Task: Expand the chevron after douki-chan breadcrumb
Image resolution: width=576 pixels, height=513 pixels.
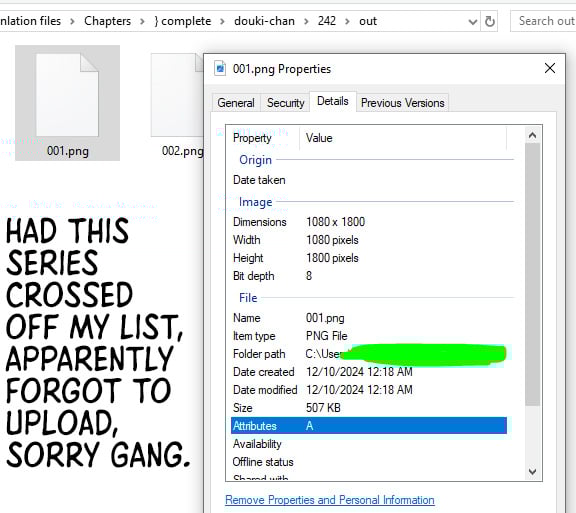Action: coord(306,22)
